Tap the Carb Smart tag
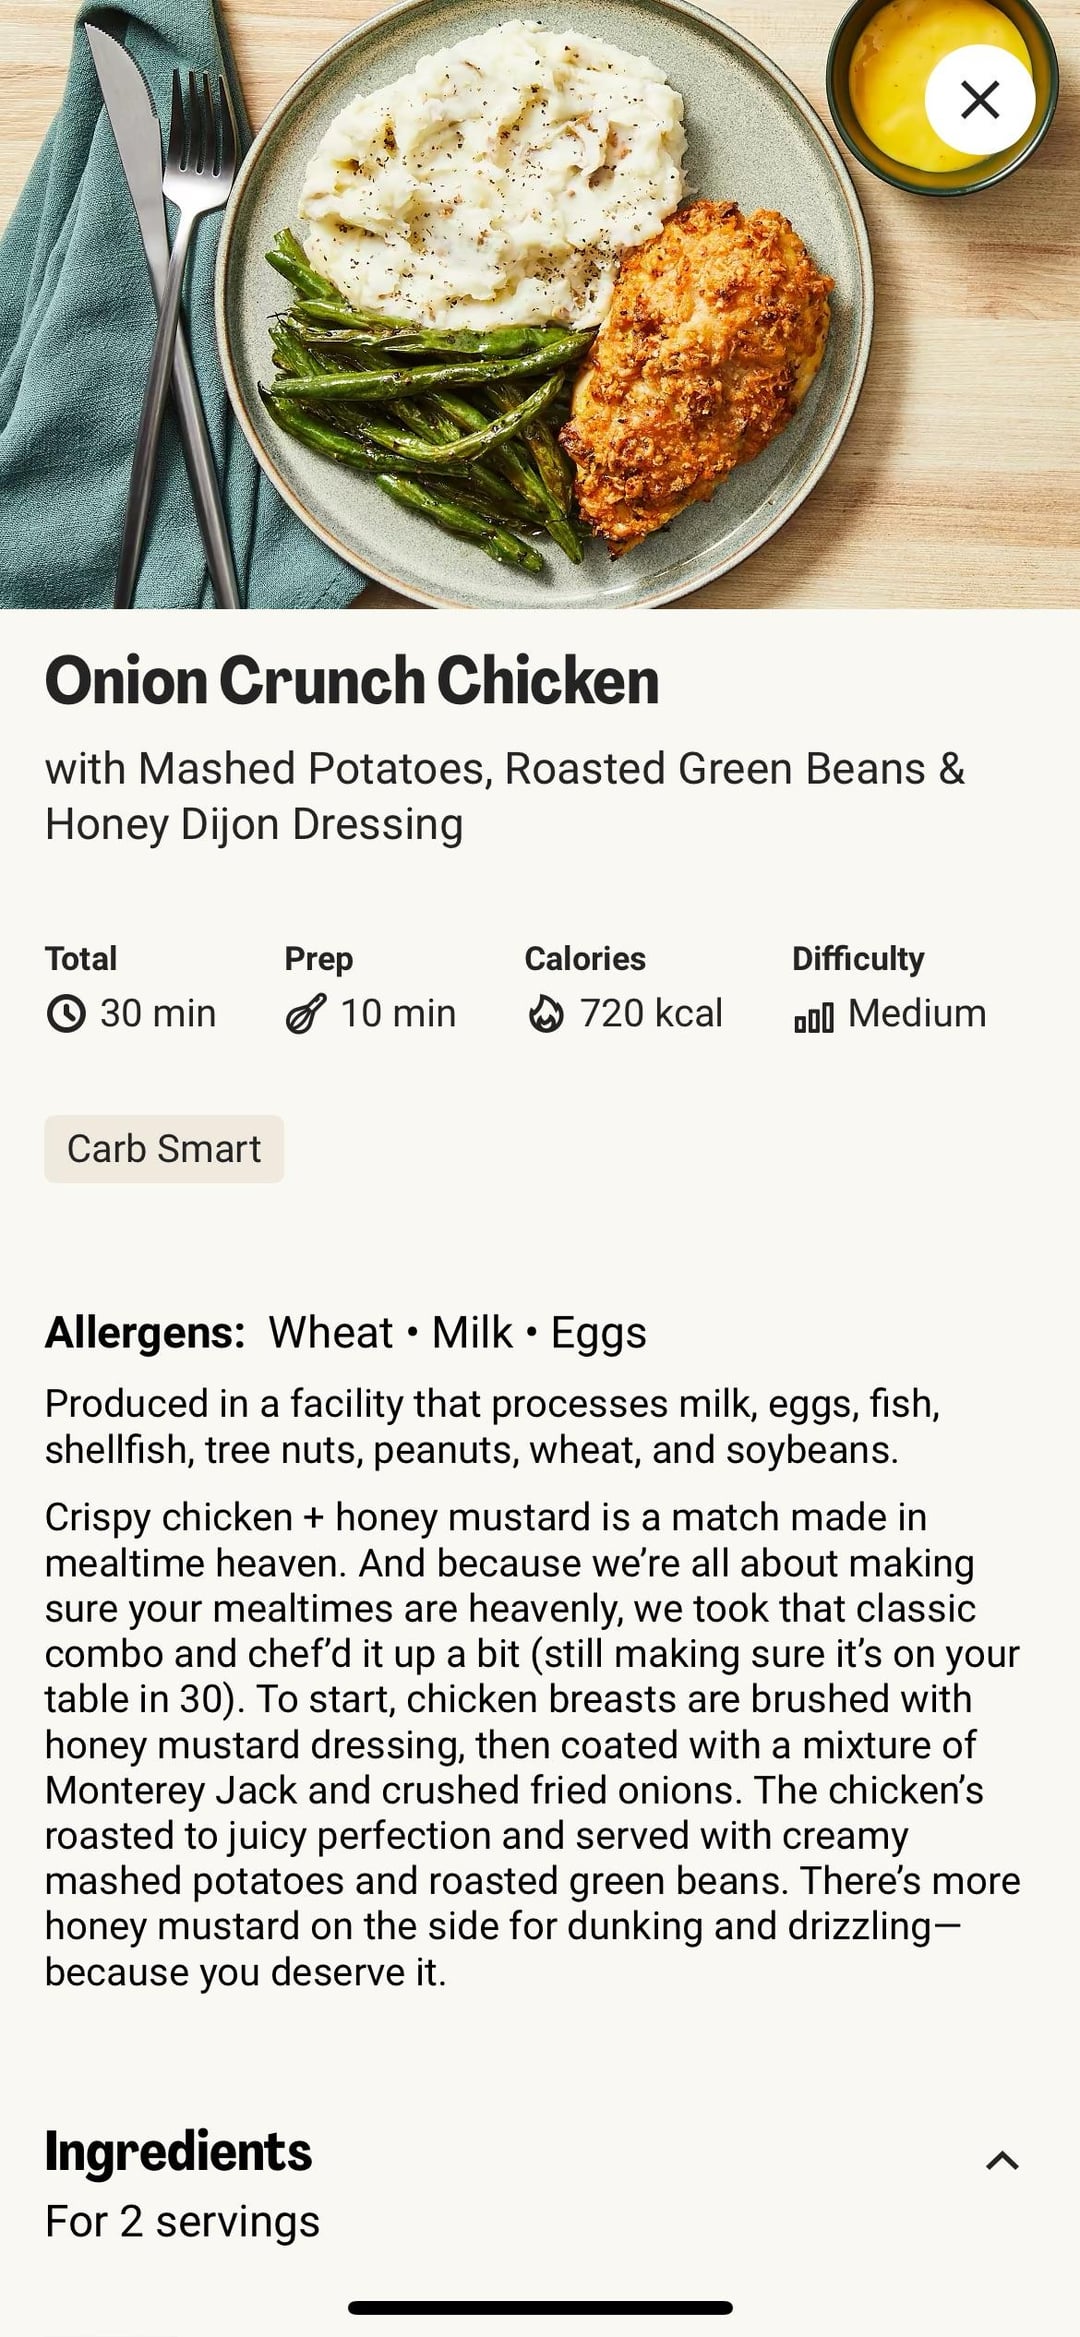The image size is (1080, 2337). click(x=164, y=1149)
